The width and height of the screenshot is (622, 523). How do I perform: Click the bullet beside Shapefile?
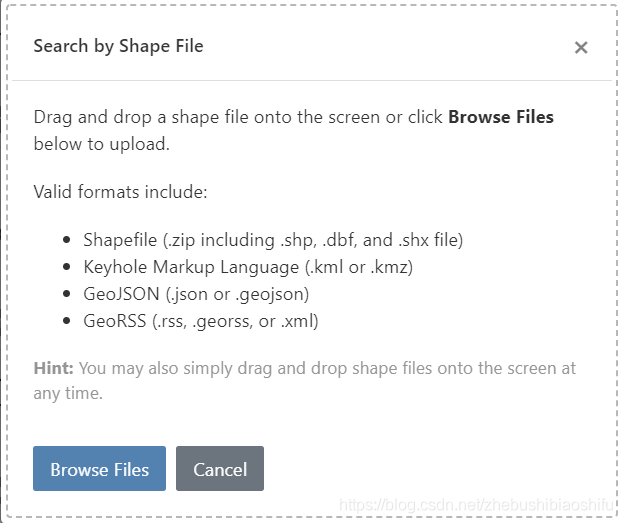pyautogui.click(x=67, y=241)
